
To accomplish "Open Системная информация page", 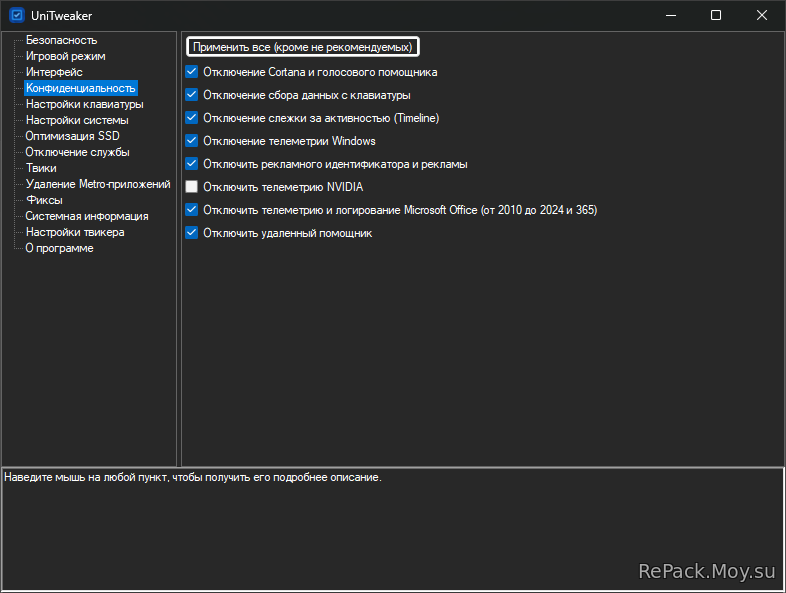I will pyautogui.click(x=87, y=216).
